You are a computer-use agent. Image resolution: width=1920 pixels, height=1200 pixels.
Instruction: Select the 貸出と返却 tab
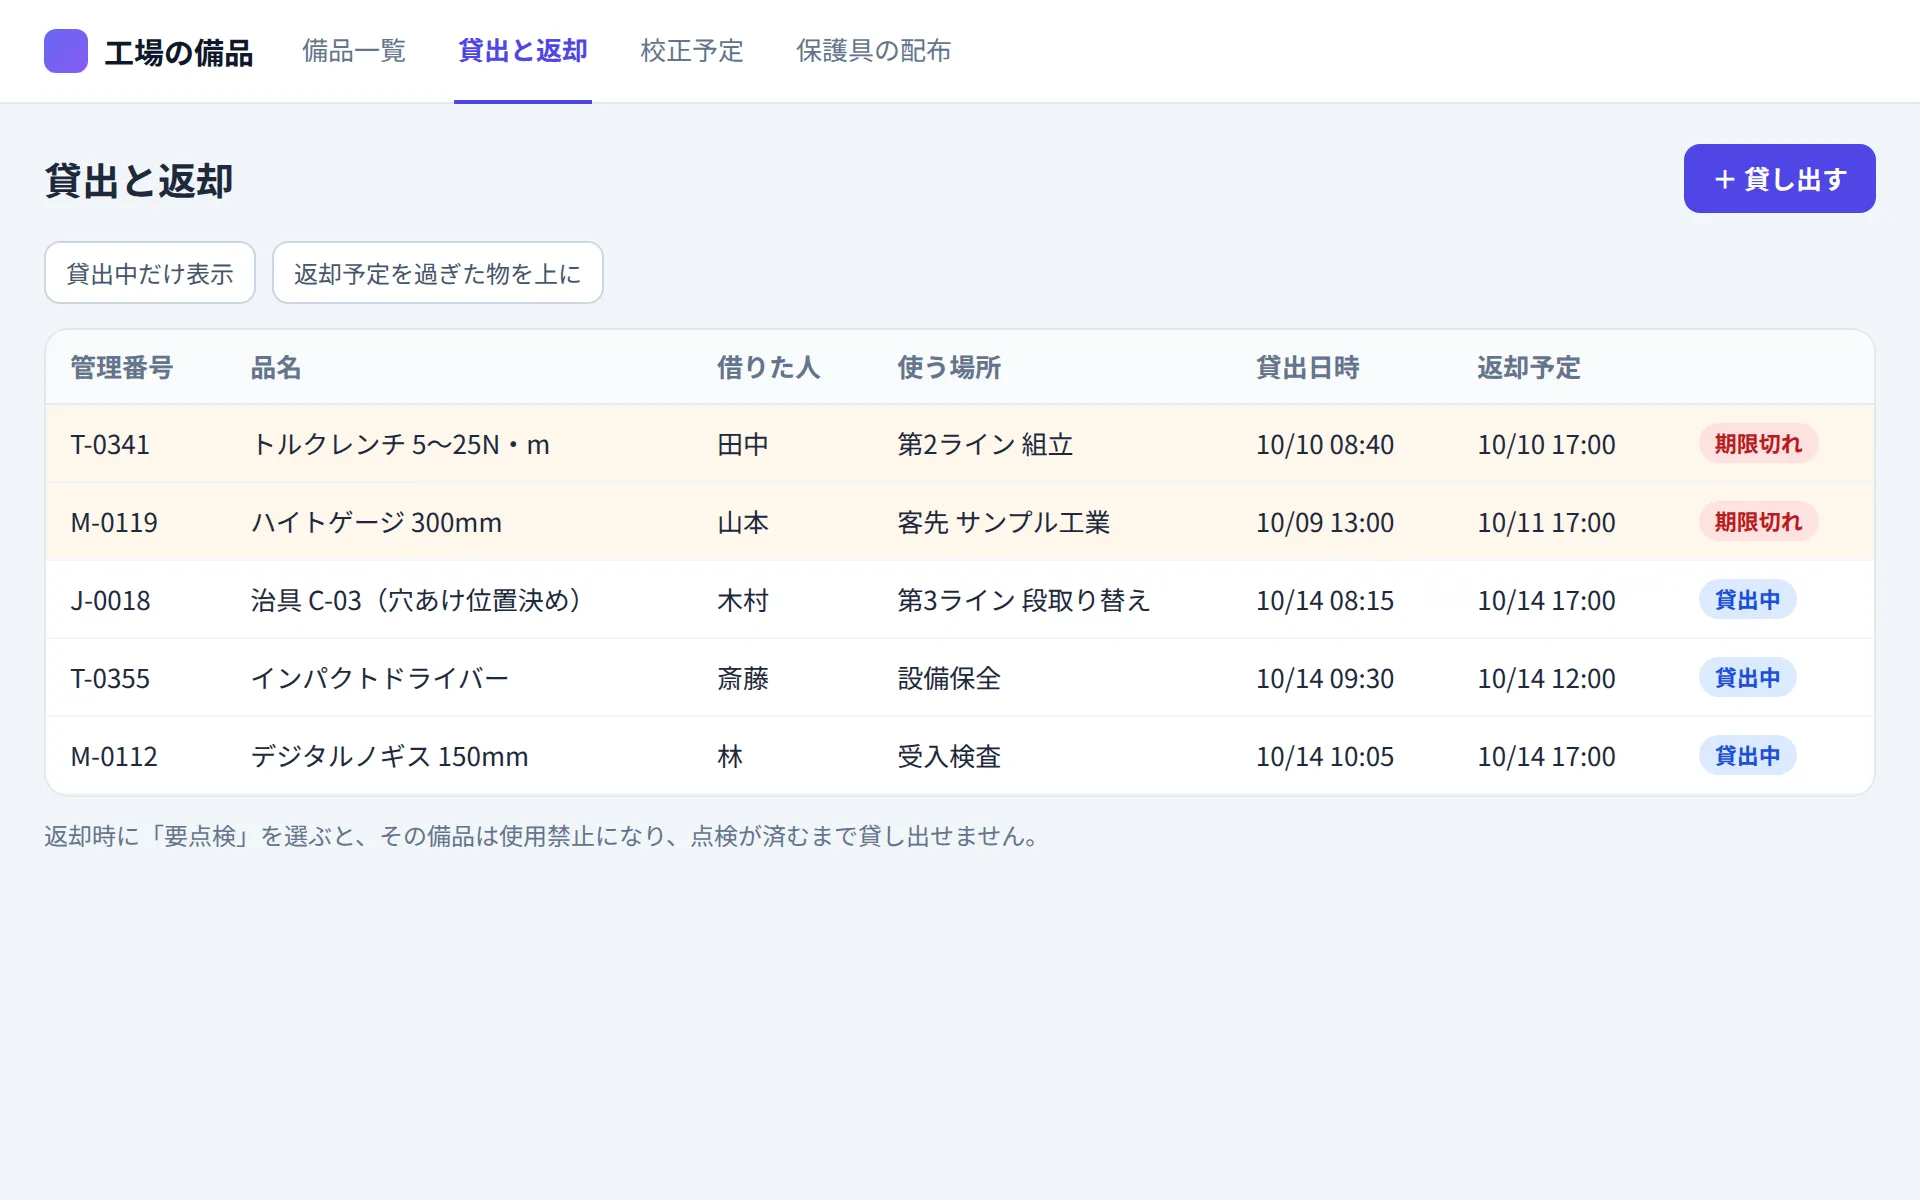pyautogui.click(x=523, y=51)
